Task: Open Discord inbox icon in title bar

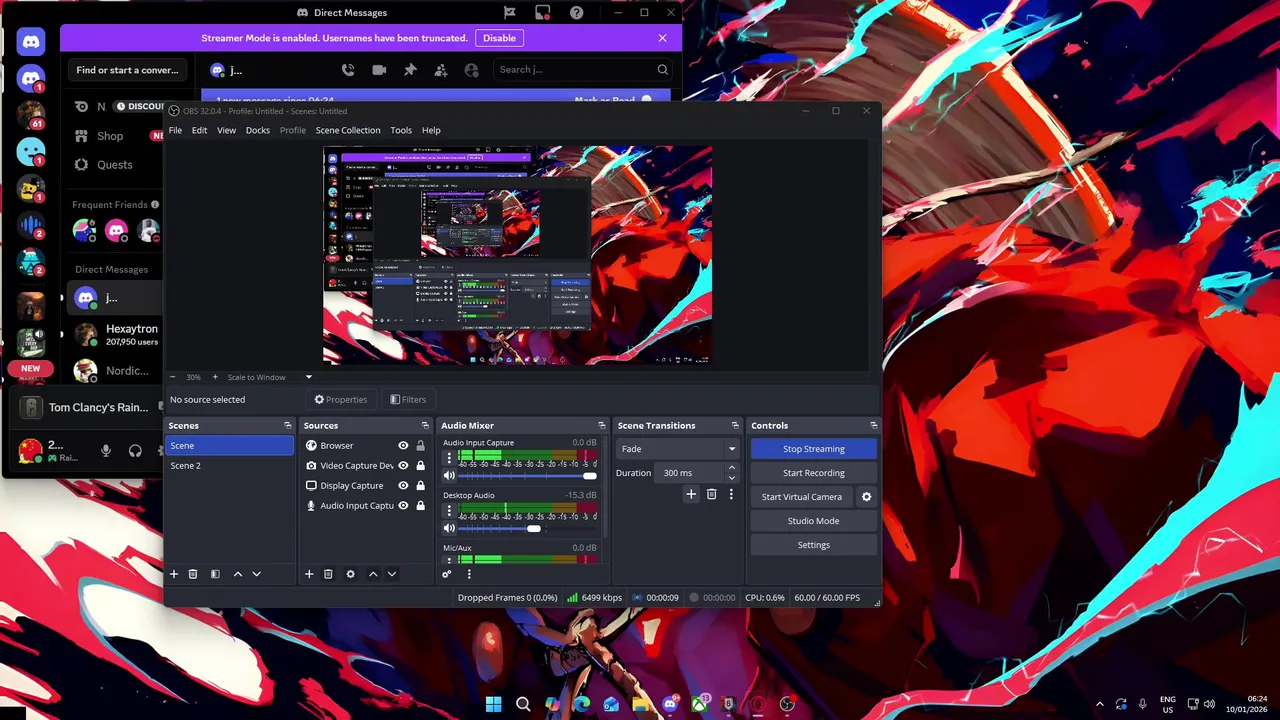Action: 543,13
